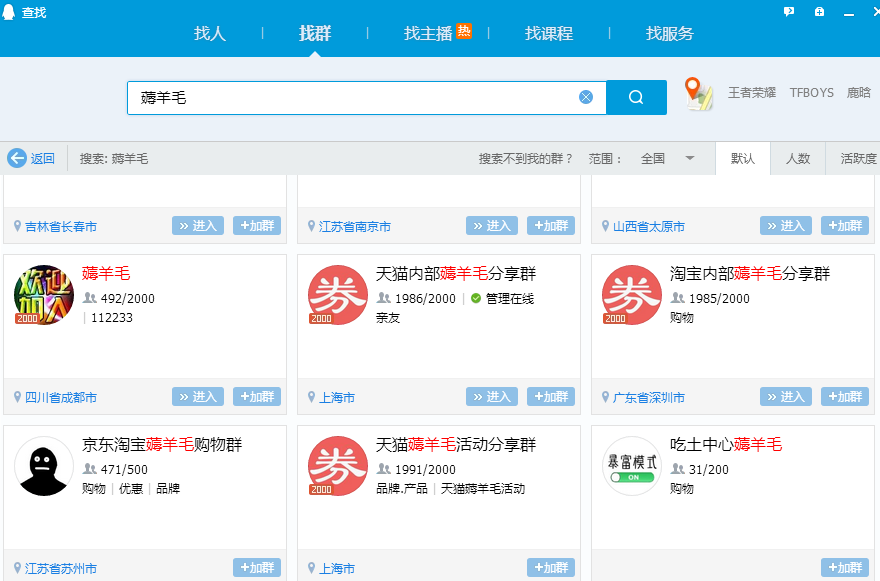The height and width of the screenshot is (581, 880).
Task: Click 加群 on the 四川省成都市 card
Action: tap(257, 397)
